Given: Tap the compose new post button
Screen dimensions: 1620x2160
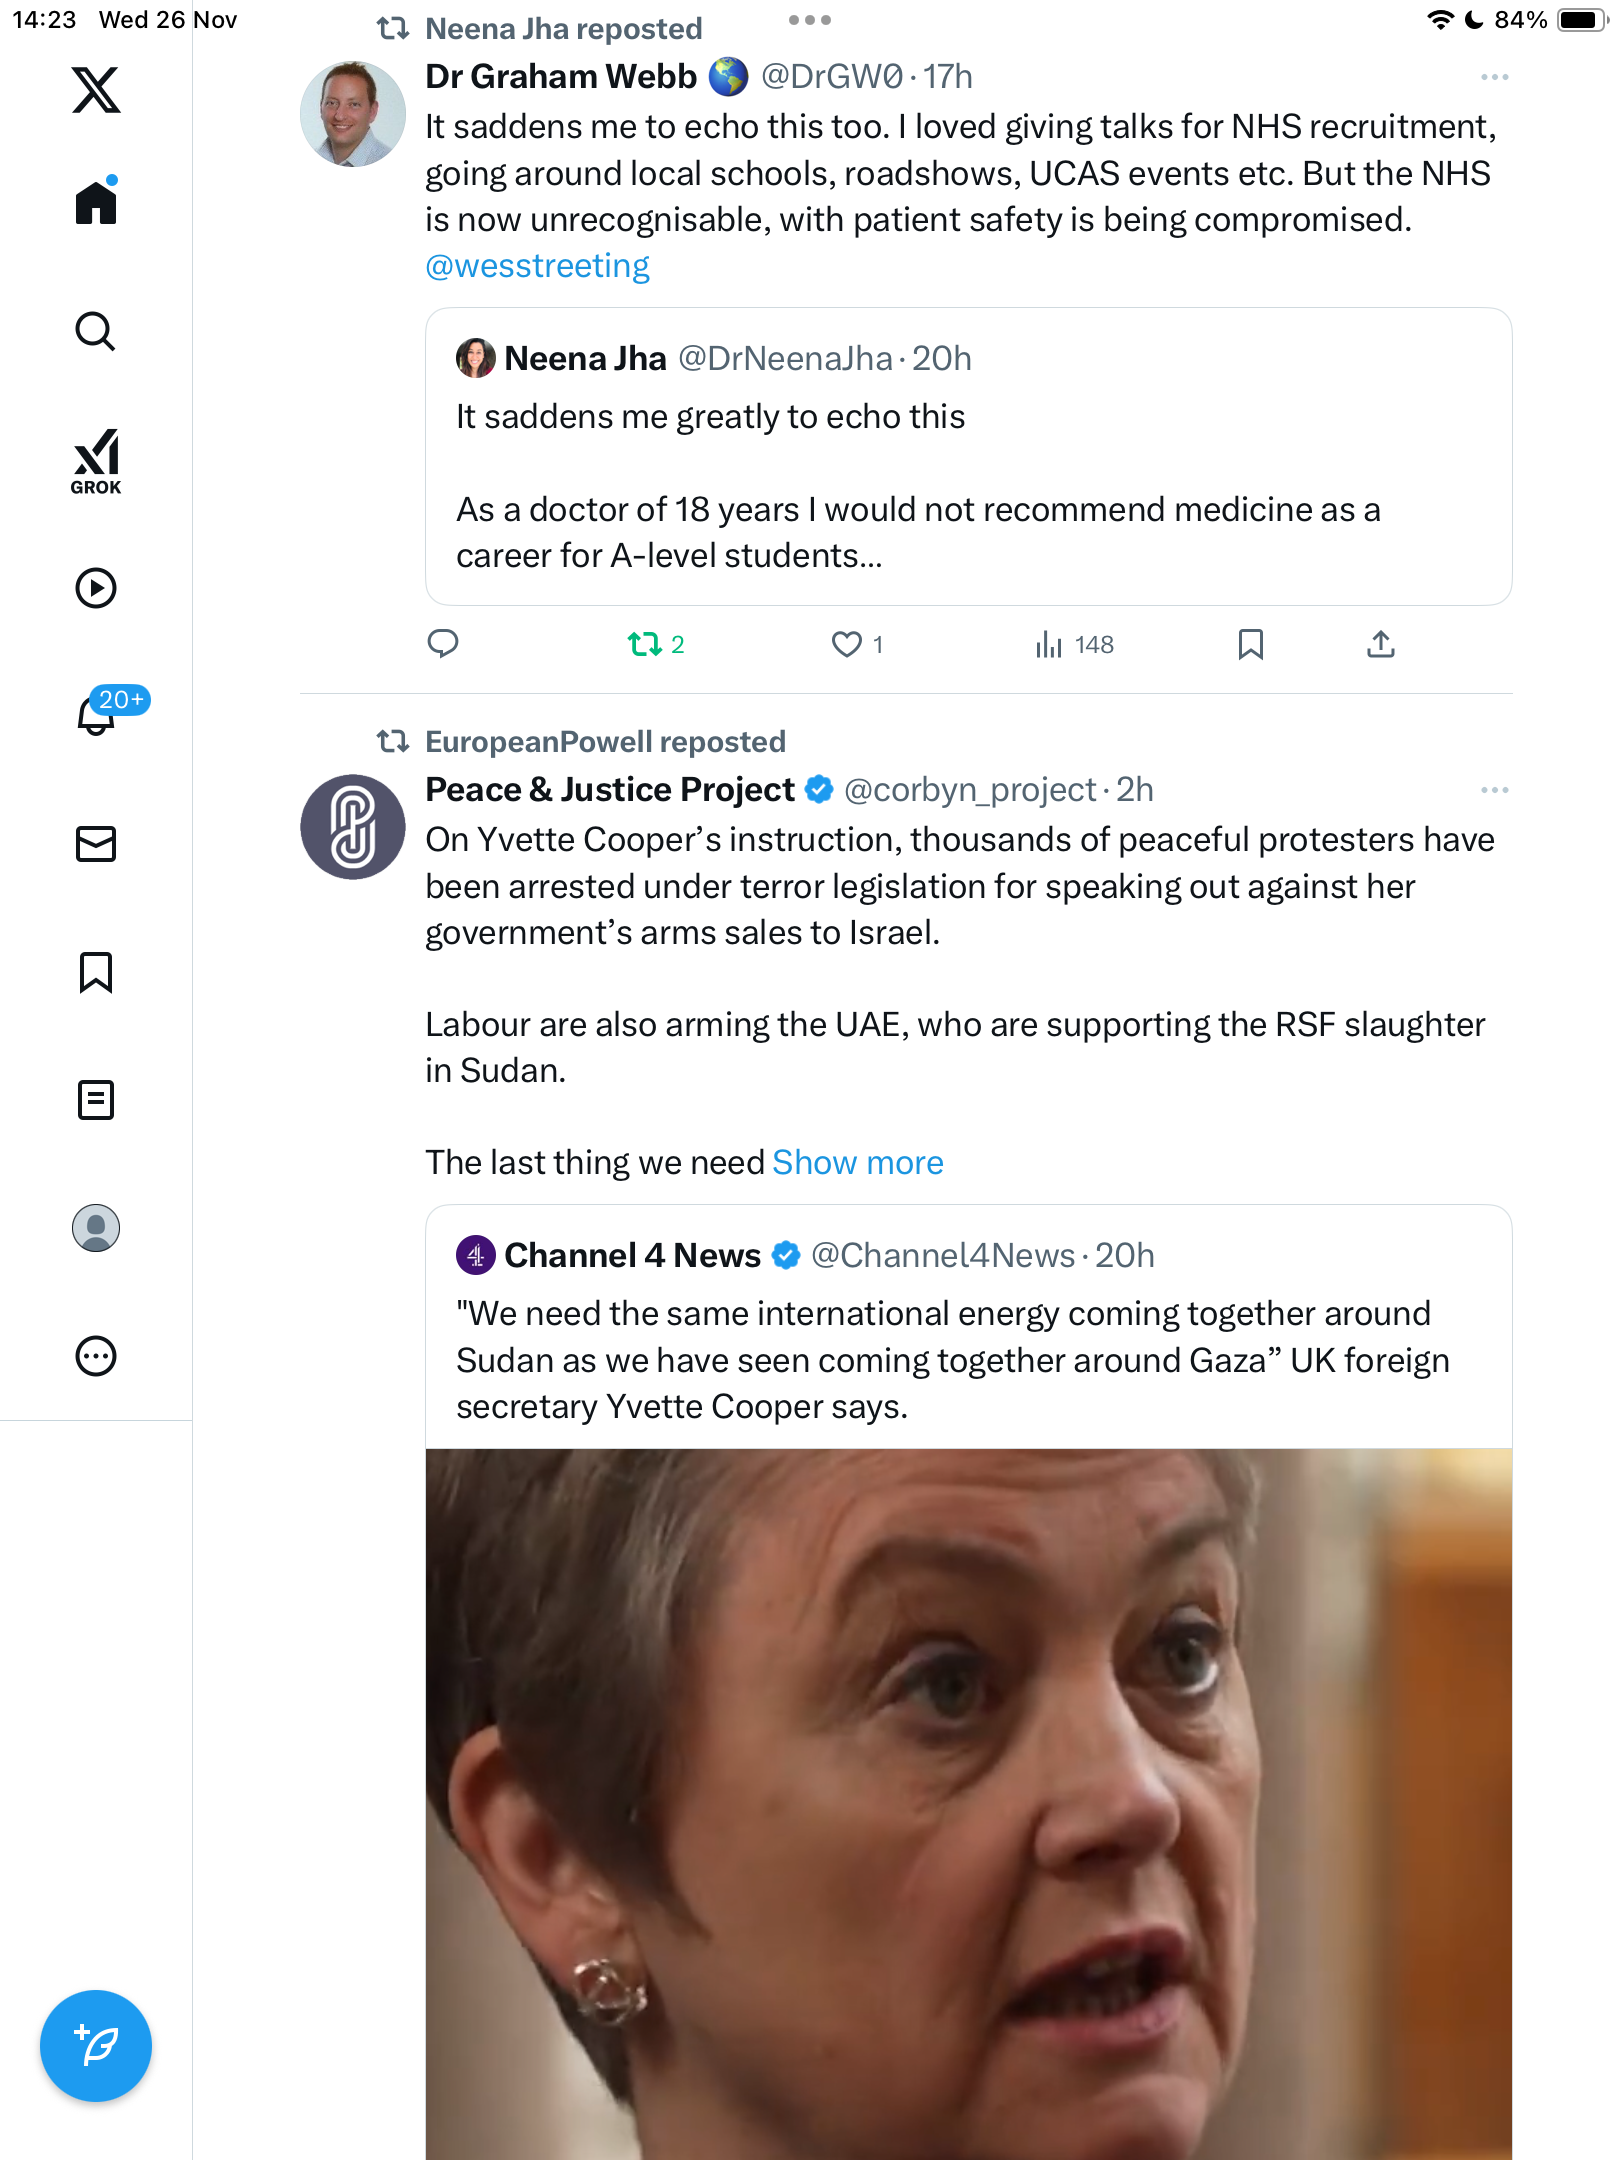Looking at the screenshot, I should (96, 2045).
